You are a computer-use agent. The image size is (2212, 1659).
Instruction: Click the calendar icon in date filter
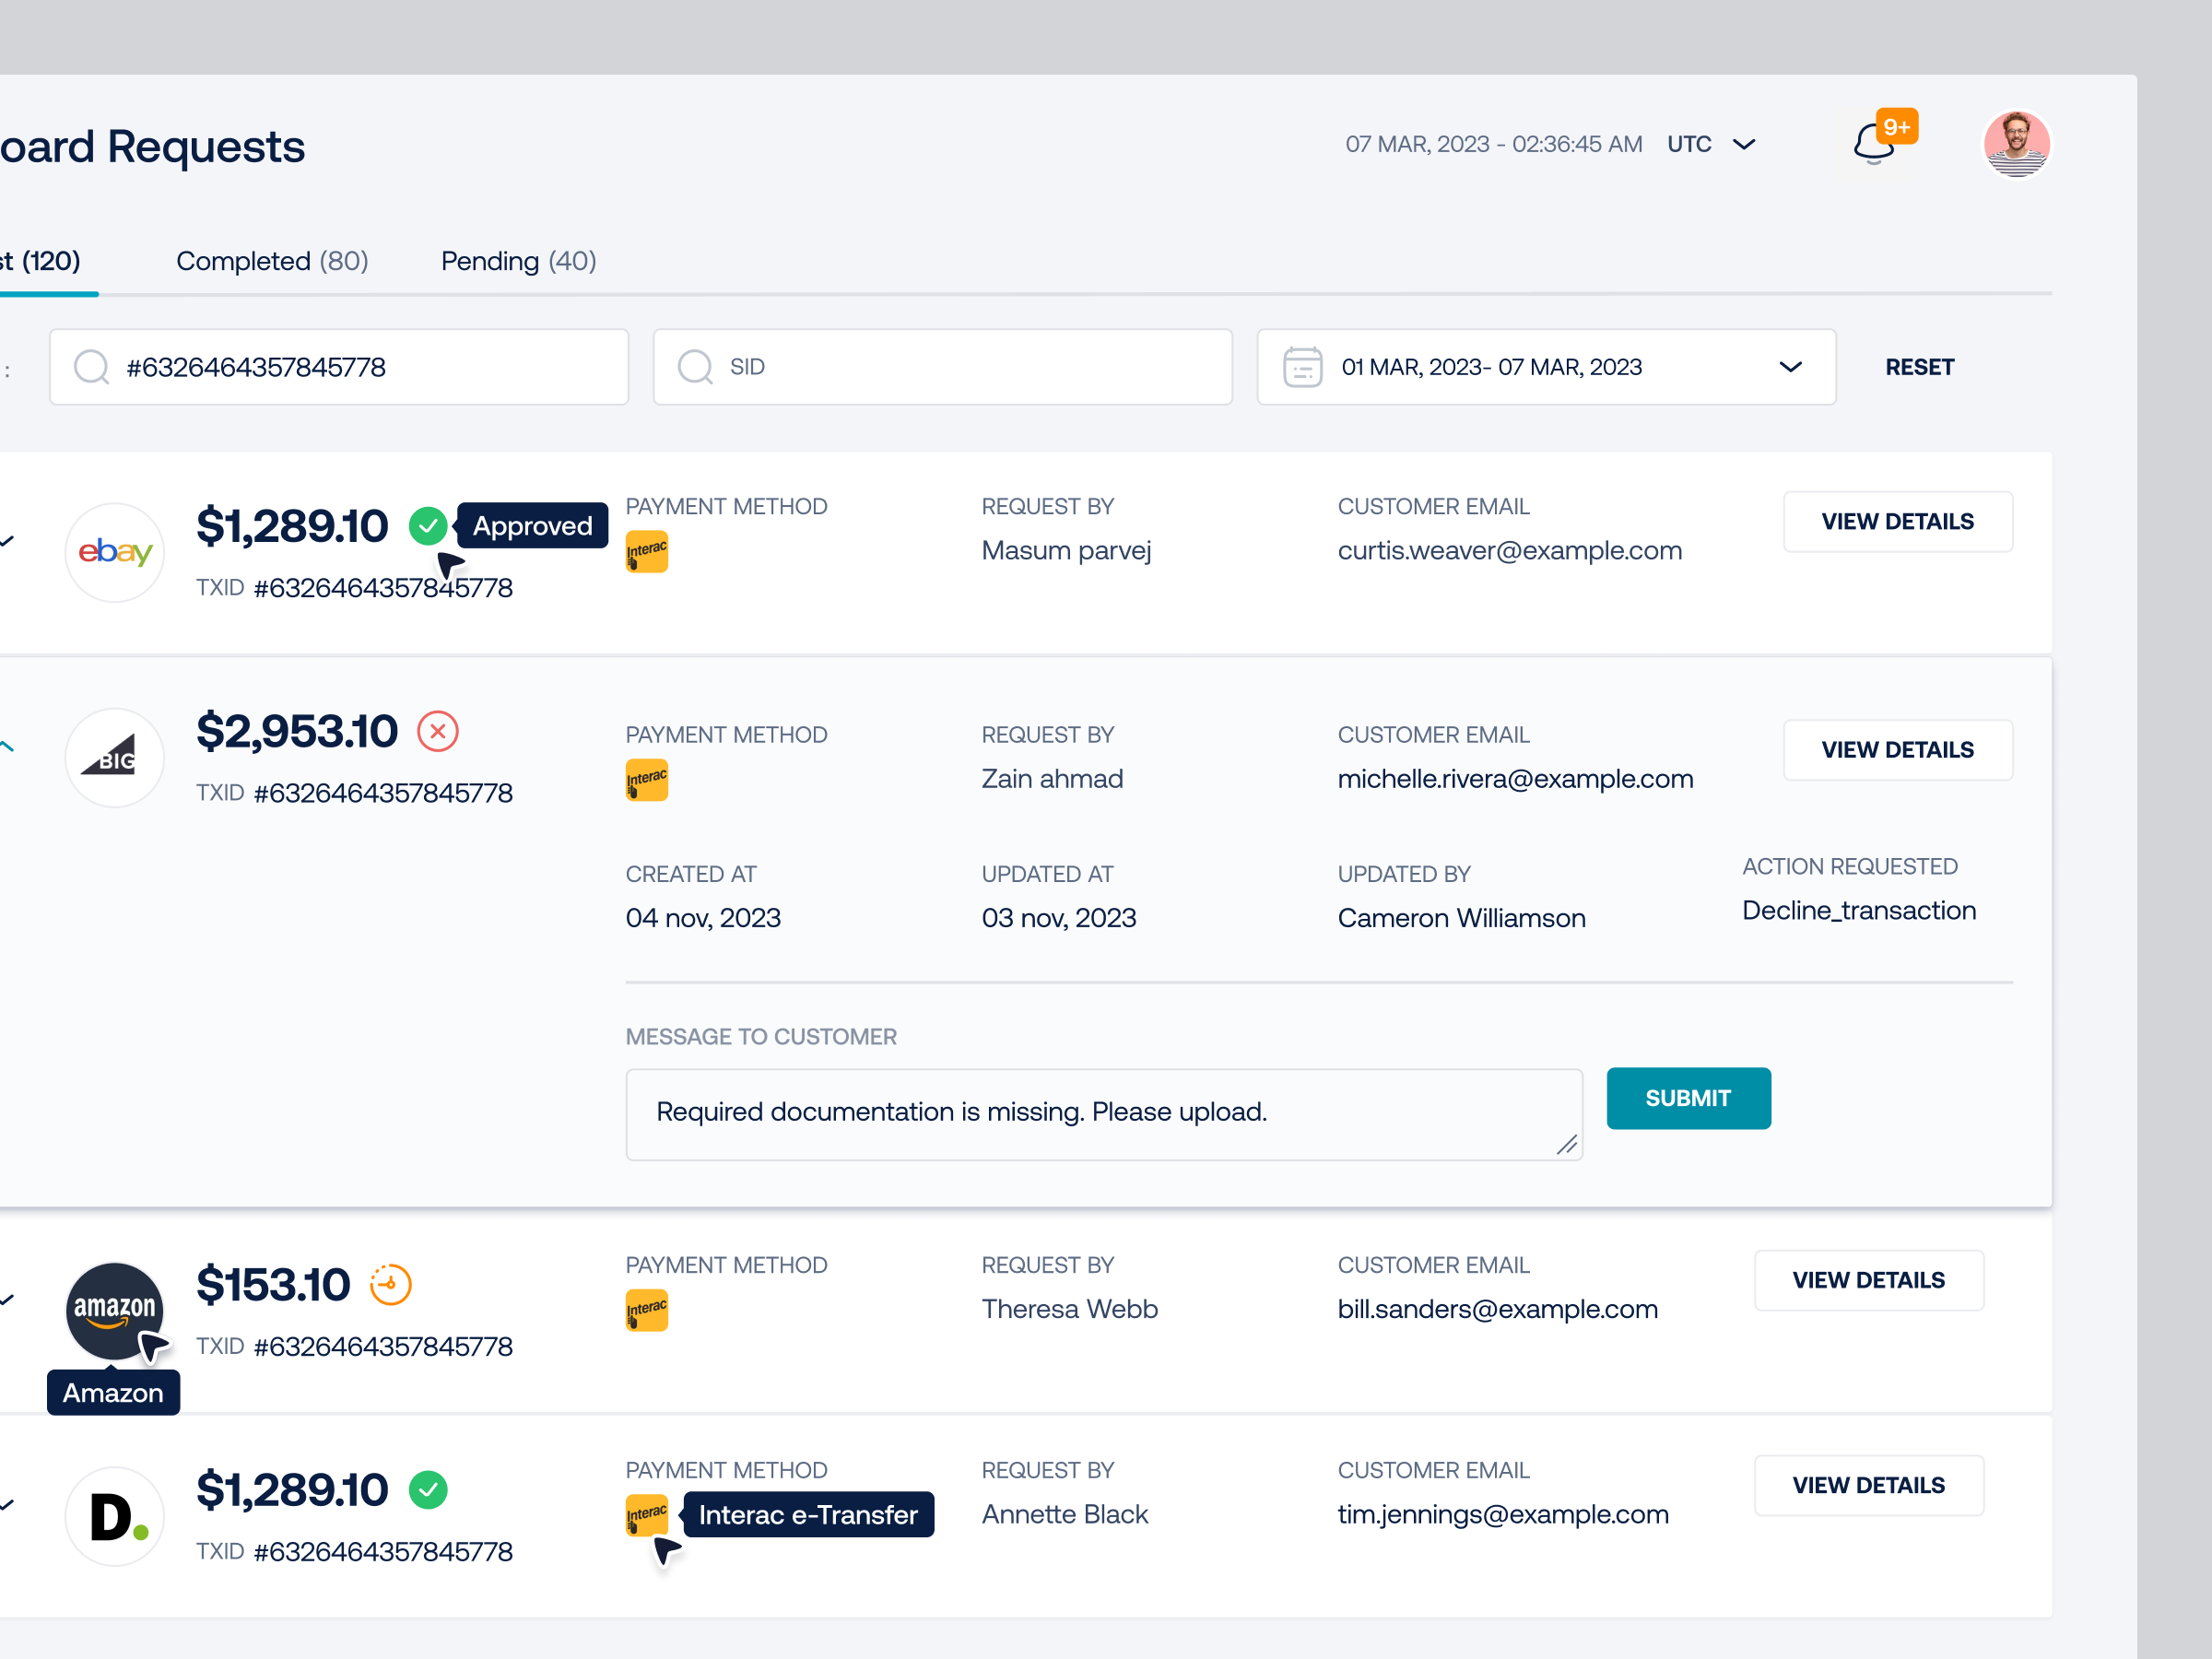click(x=1302, y=366)
